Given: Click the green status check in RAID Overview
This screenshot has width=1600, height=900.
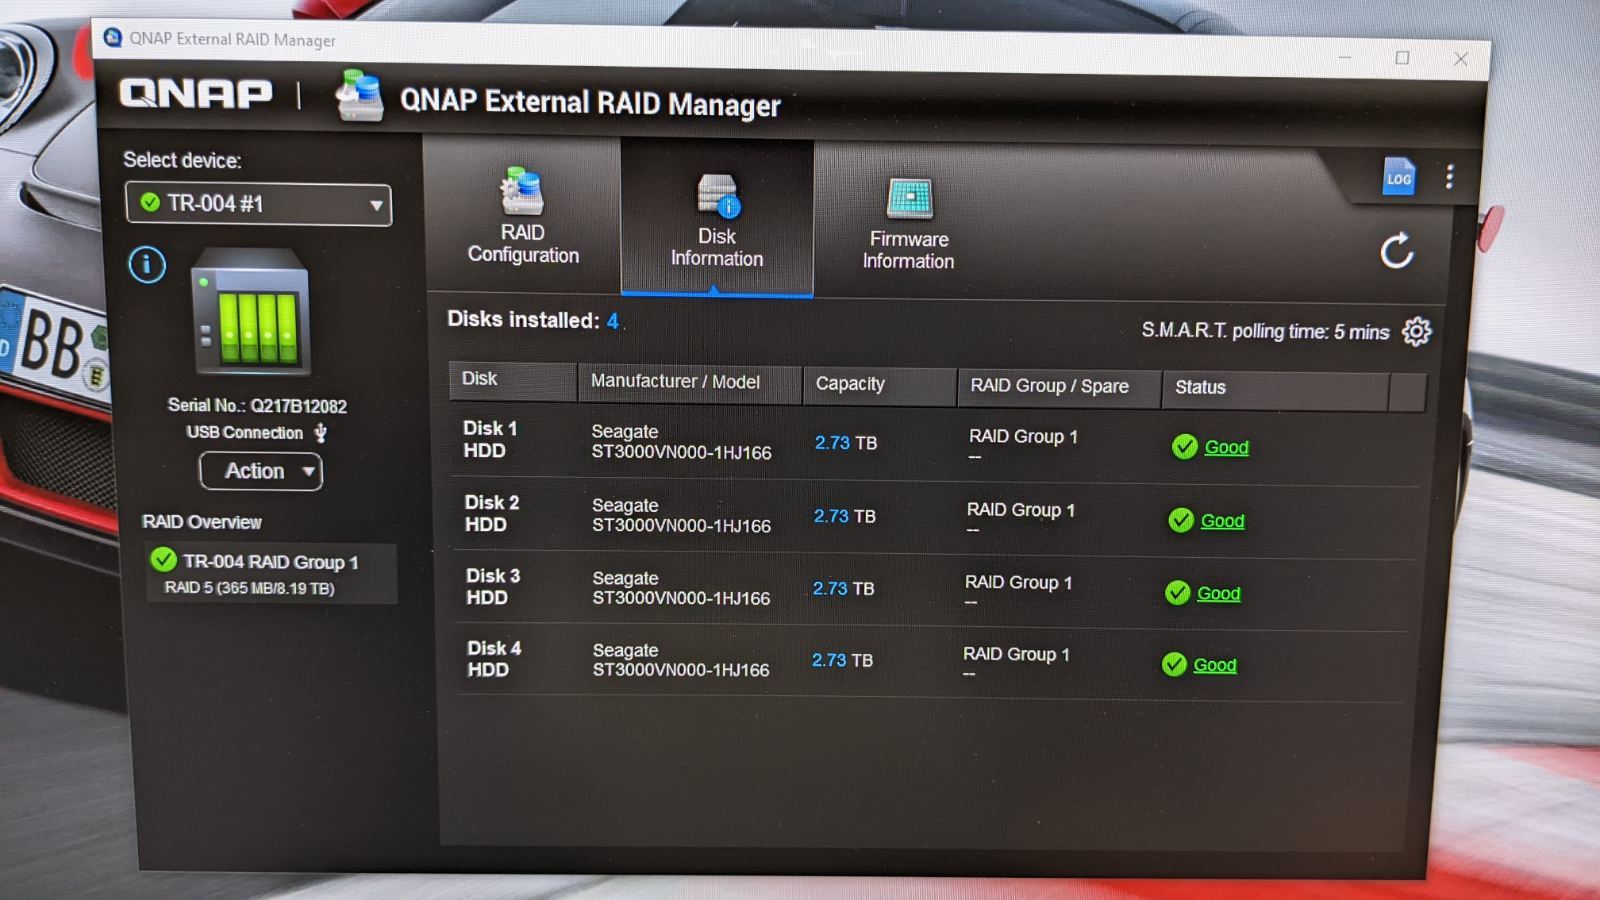Looking at the screenshot, I should coord(163,559).
